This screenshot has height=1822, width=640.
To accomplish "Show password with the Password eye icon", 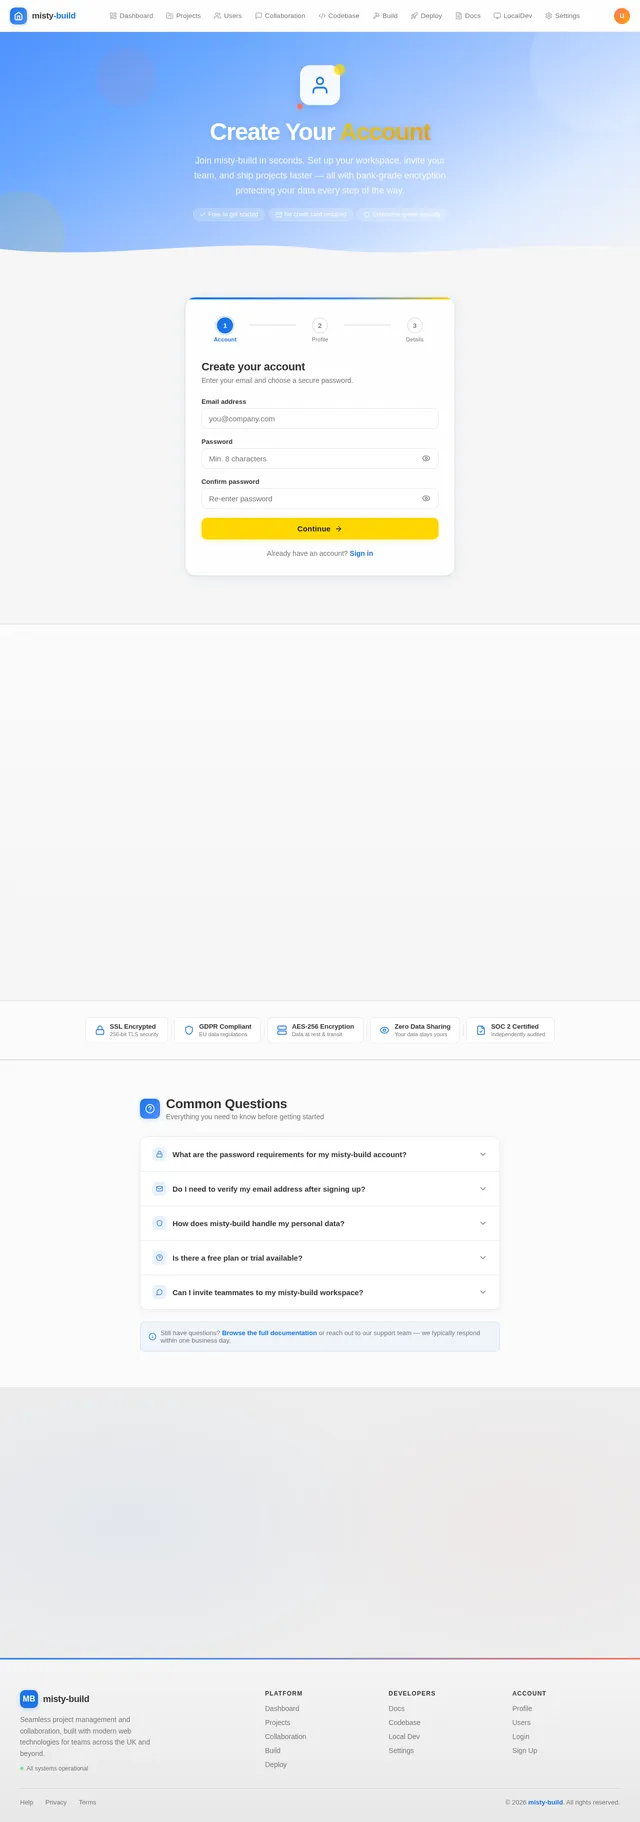I will (426, 459).
